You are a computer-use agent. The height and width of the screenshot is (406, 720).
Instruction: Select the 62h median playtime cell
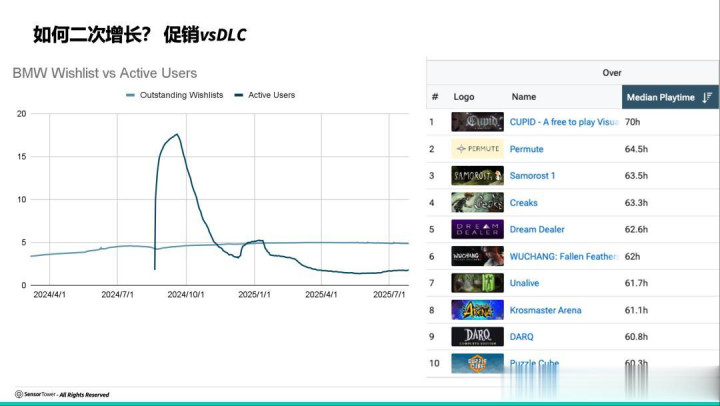point(632,256)
